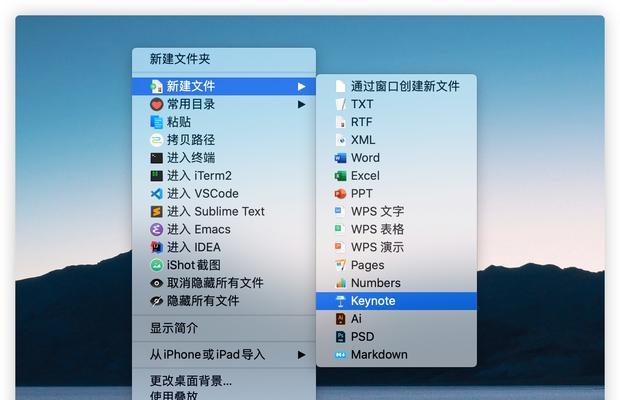Click the 新建文件 document icon

click(157, 86)
